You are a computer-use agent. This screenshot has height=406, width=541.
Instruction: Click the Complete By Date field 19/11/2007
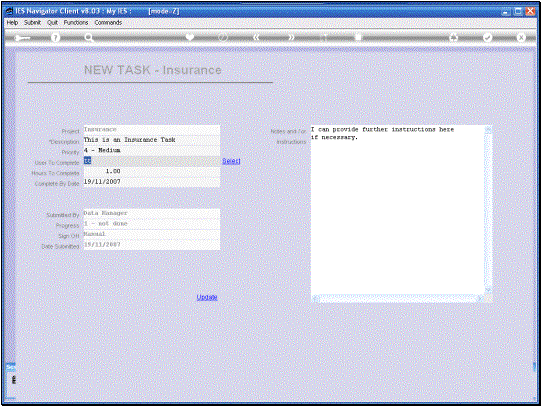151,182
